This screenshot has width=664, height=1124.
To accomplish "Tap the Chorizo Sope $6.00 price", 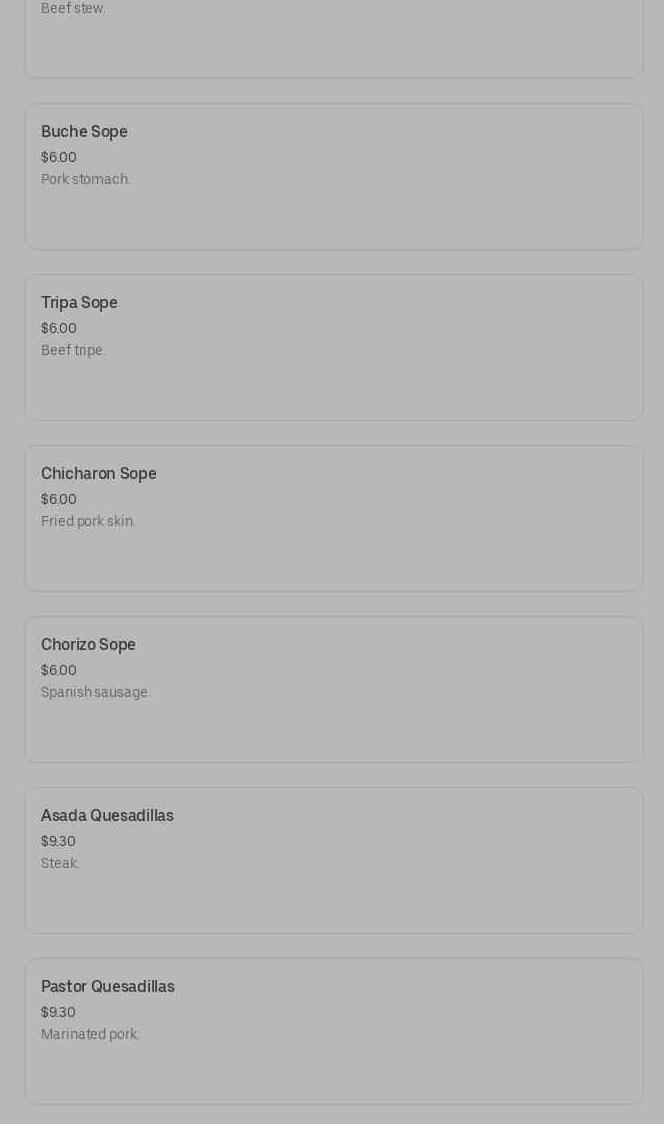I will coord(59,670).
